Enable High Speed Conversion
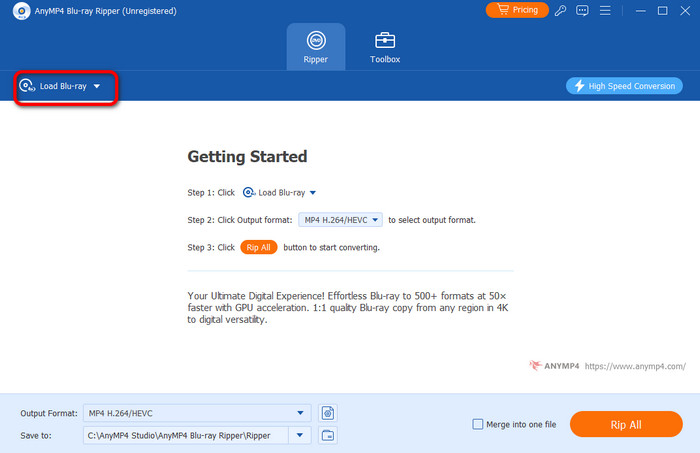 pyautogui.click(x=624, y=86)
